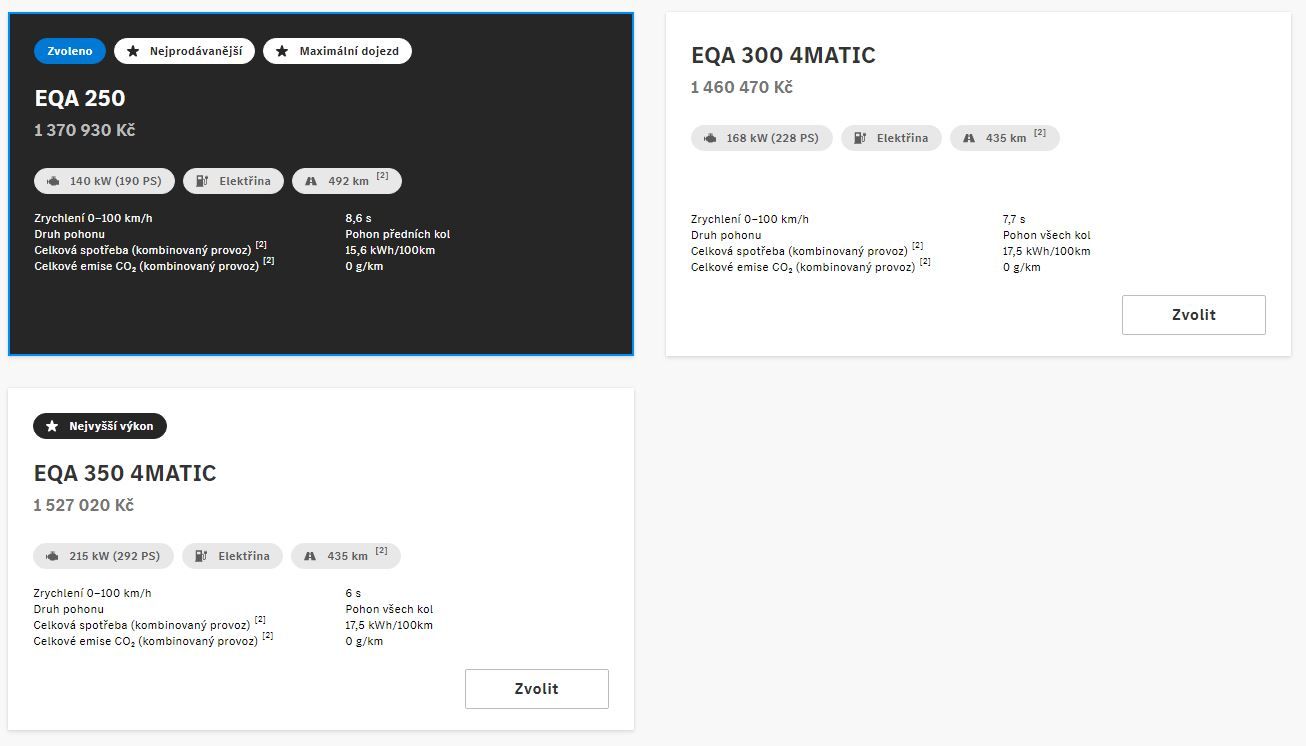
Task: Click the 492 km range chip
Action: 347,181
